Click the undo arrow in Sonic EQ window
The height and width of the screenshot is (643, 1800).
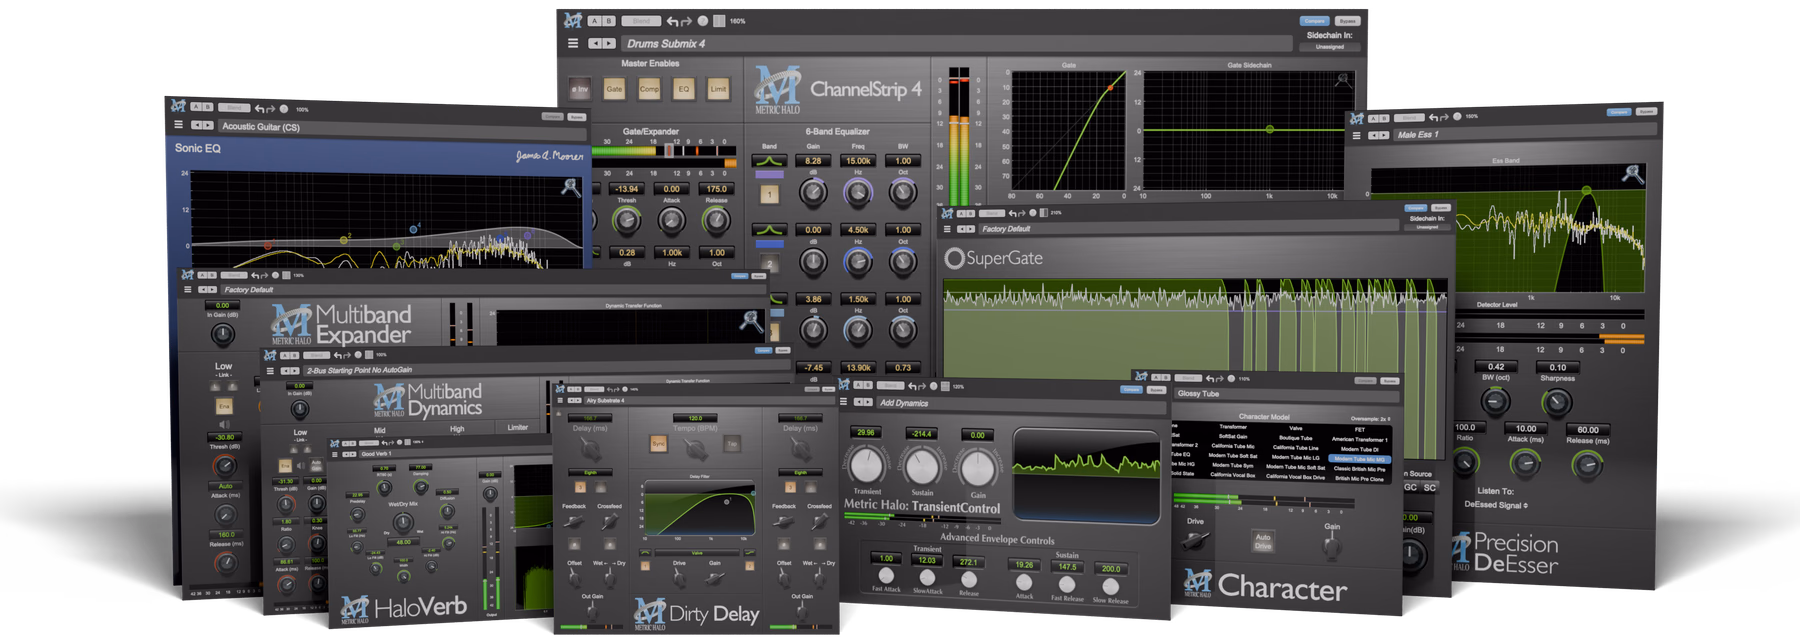coord(259,109)
